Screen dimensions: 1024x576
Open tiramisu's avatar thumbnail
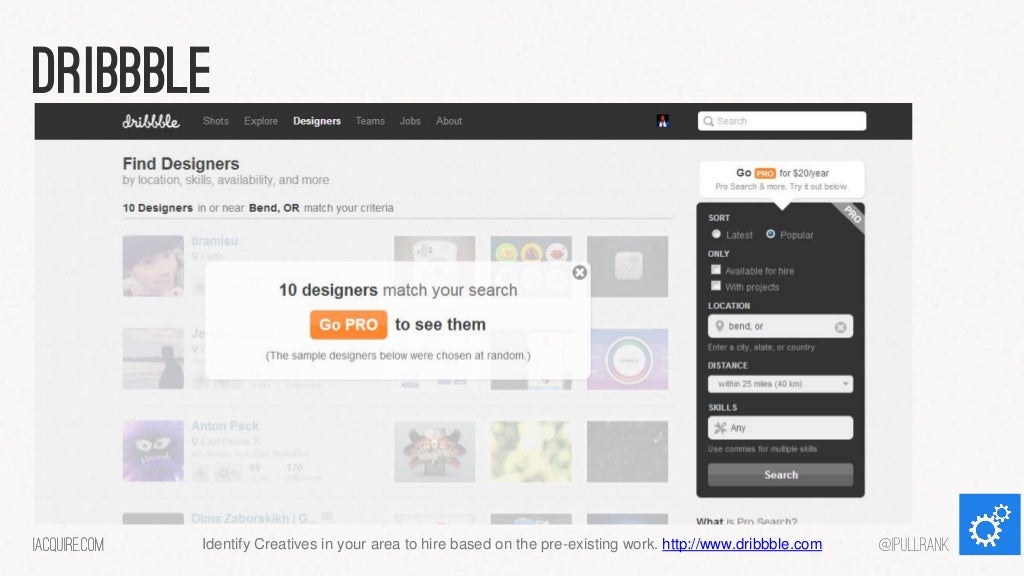coord(153,266)
